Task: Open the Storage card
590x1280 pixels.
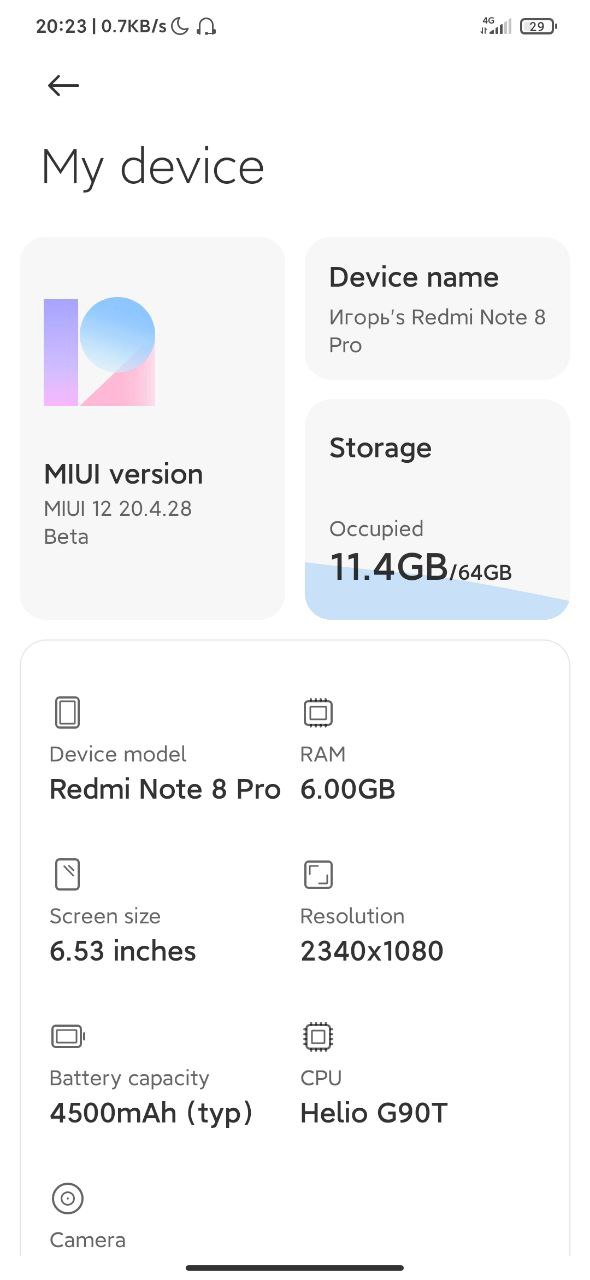Action: point(437,509)
